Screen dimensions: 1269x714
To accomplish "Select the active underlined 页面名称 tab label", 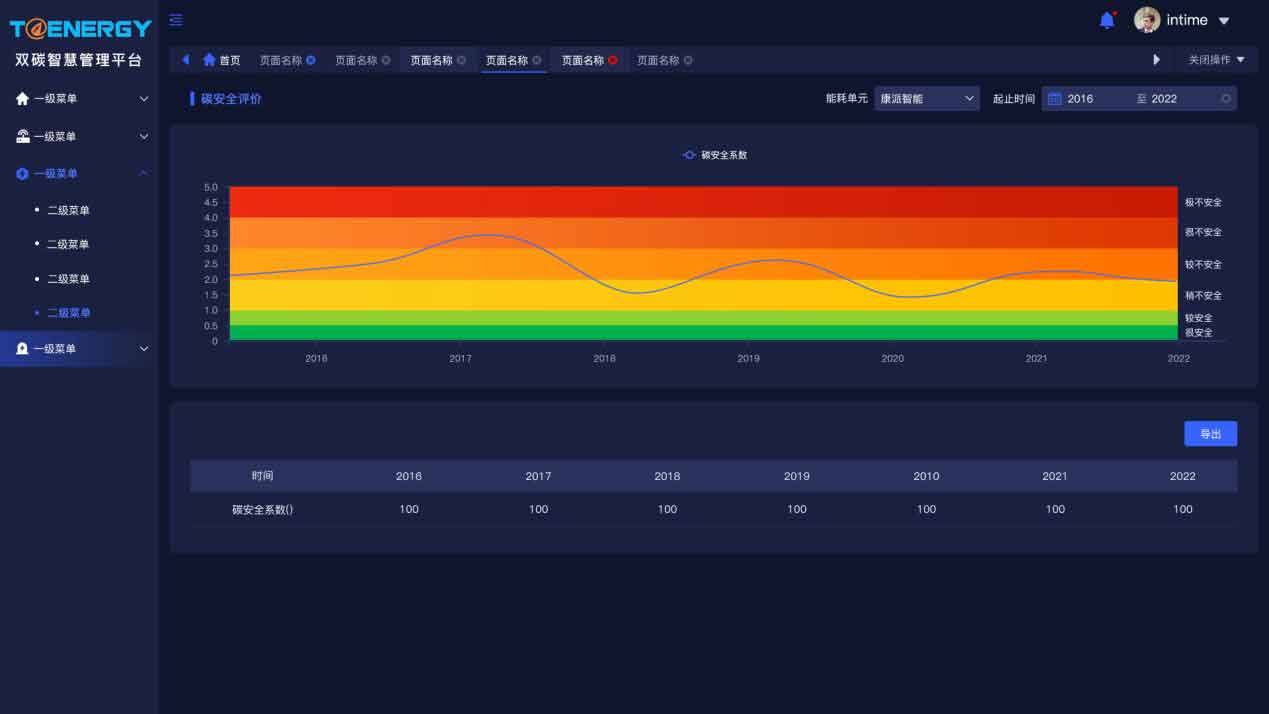I will point(507,60).
